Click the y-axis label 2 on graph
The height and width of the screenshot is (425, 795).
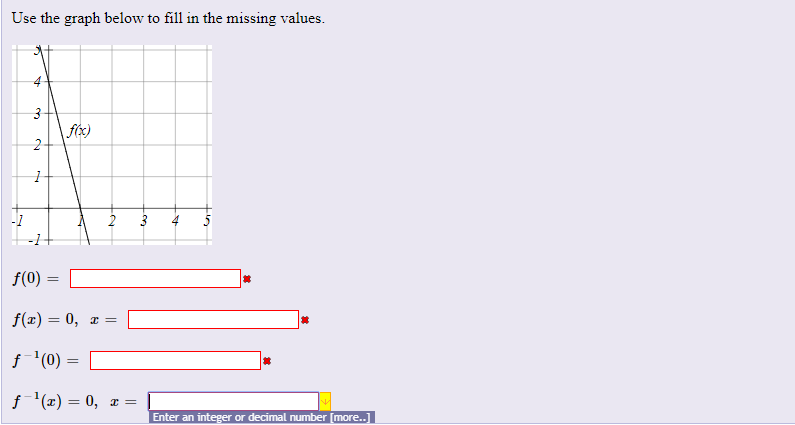(37, 147)
